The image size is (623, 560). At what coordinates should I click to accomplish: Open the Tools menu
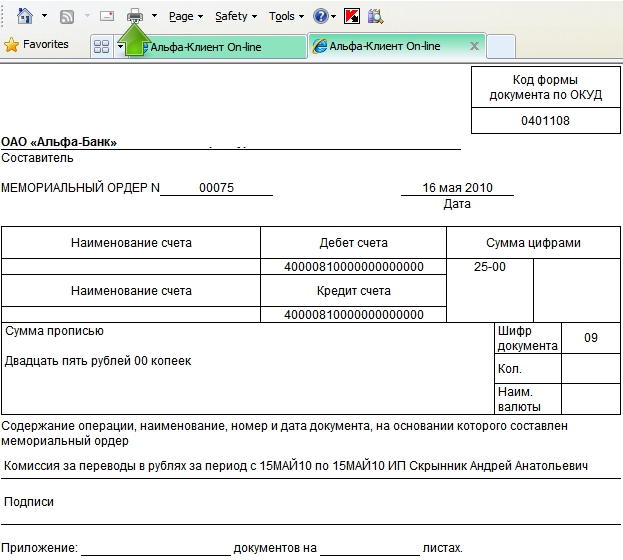(286, 17)
